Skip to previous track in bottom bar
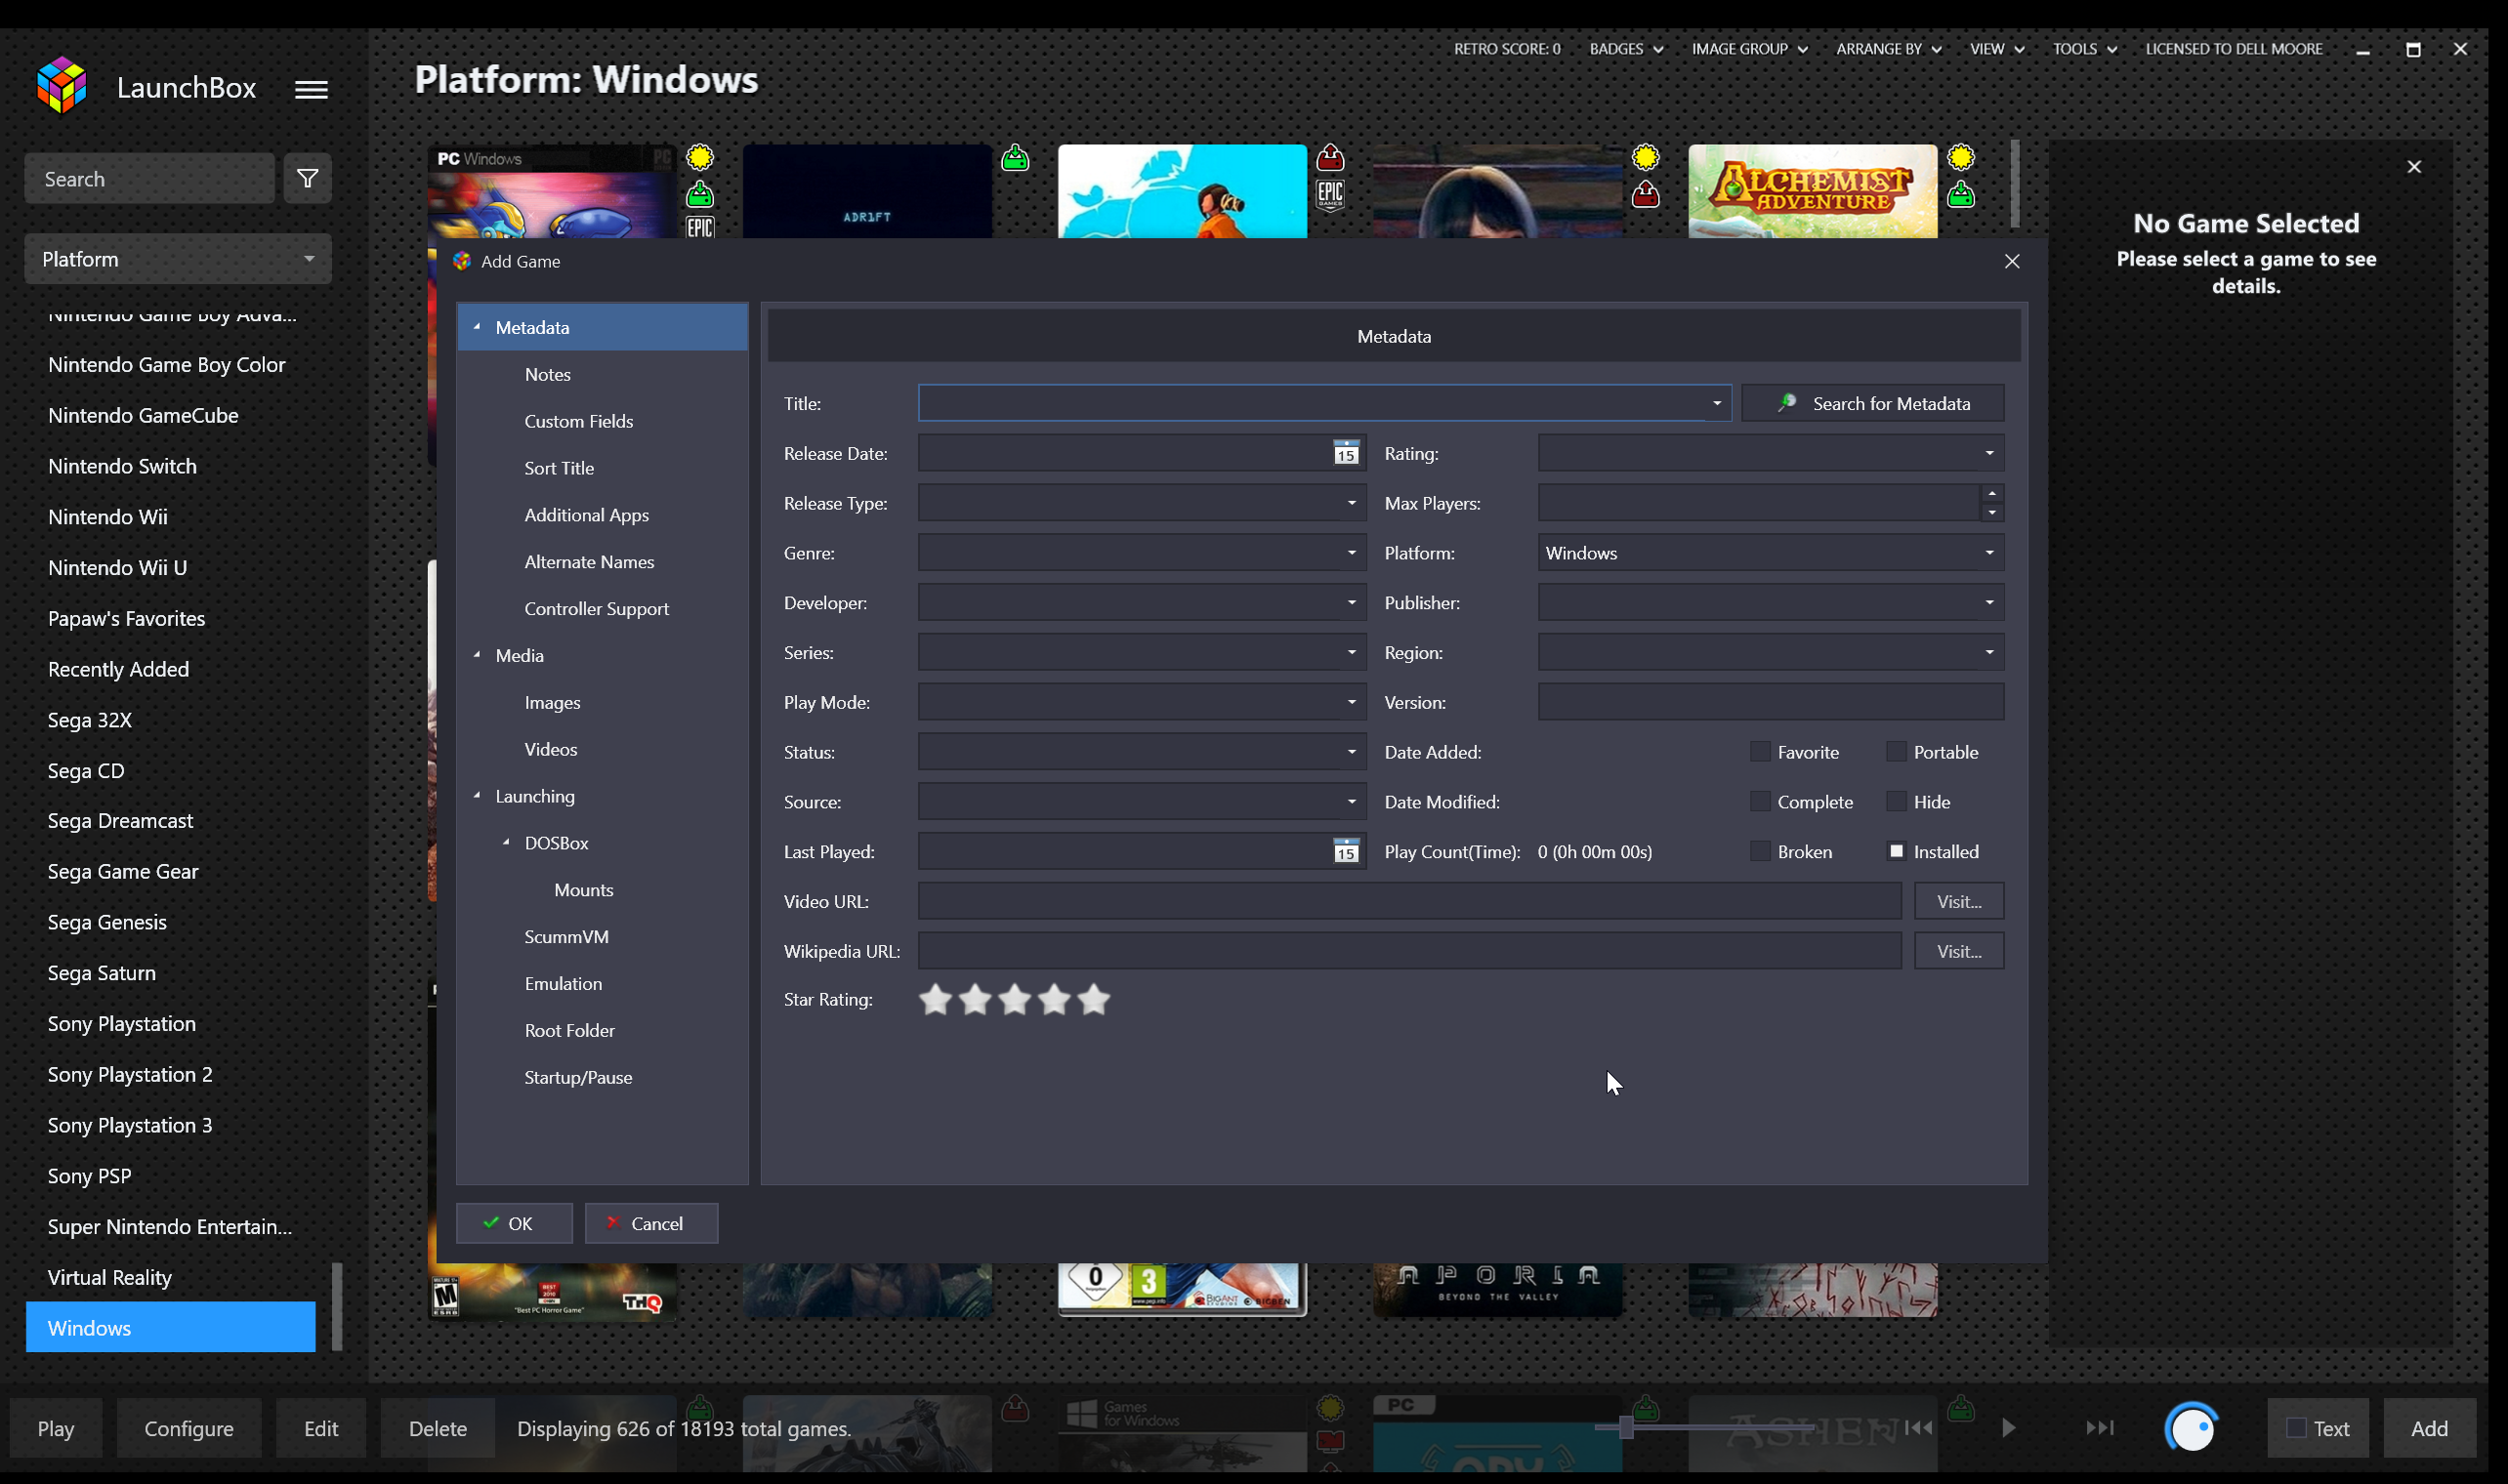The image size is (2508, 1484). (1918, 1427)
